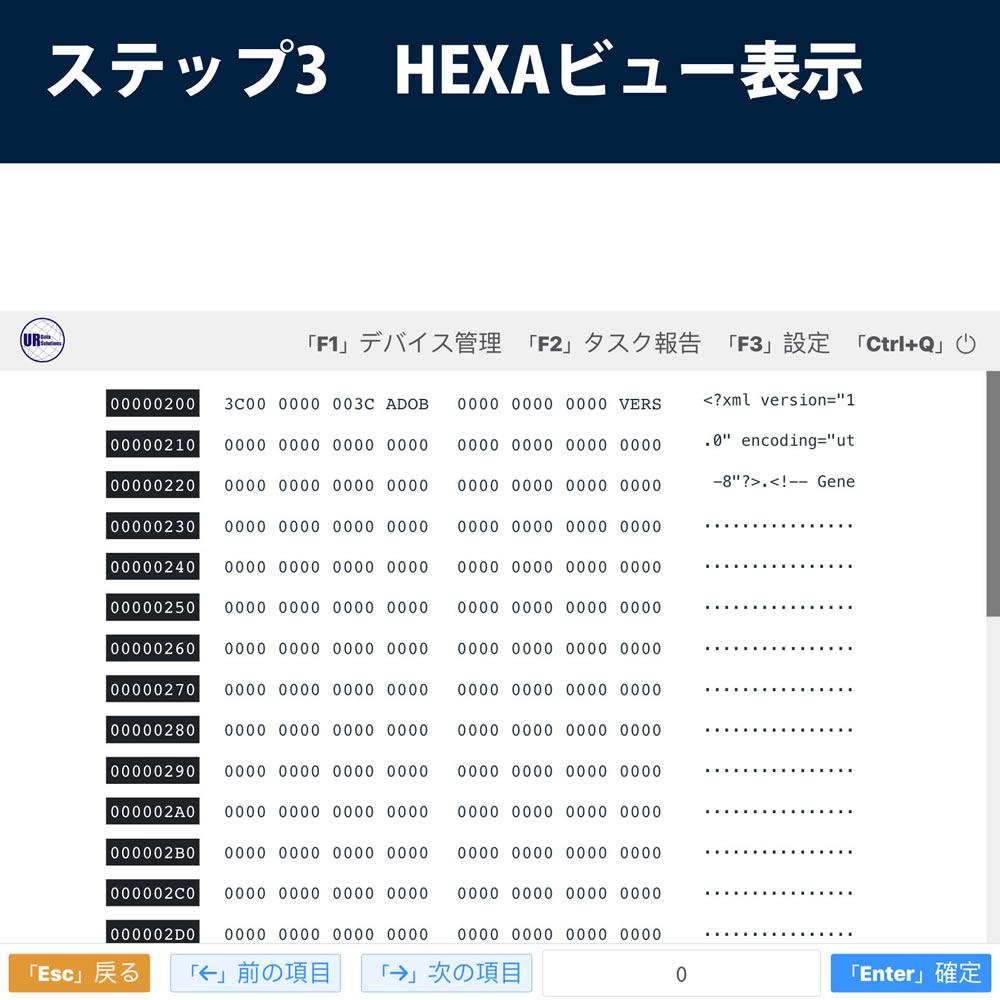Click the UR Data Solutions logo icon

[42, 341]
